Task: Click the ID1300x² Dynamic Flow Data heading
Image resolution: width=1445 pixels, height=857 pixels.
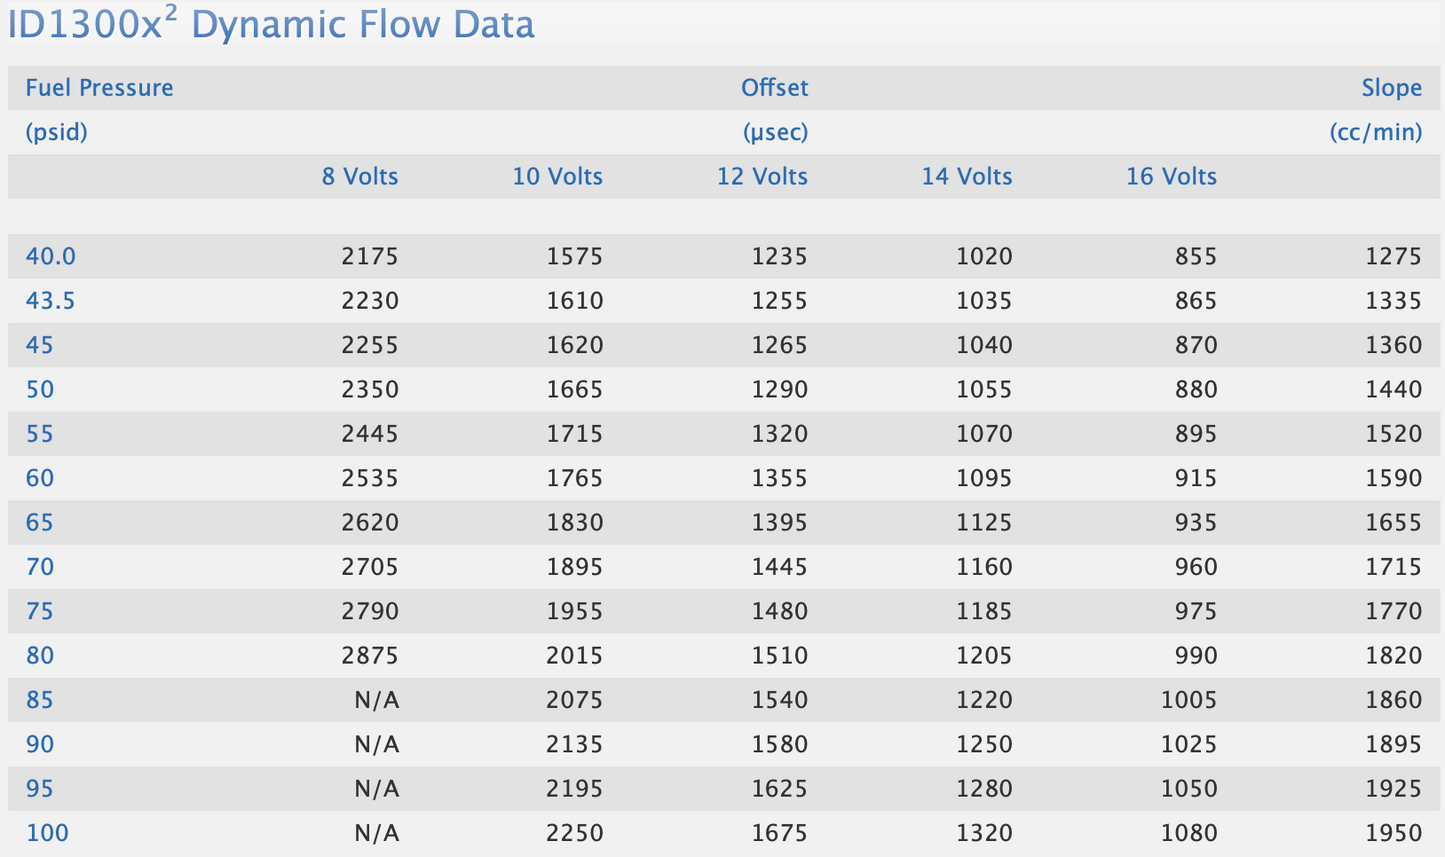Action: tap(271, 25)
